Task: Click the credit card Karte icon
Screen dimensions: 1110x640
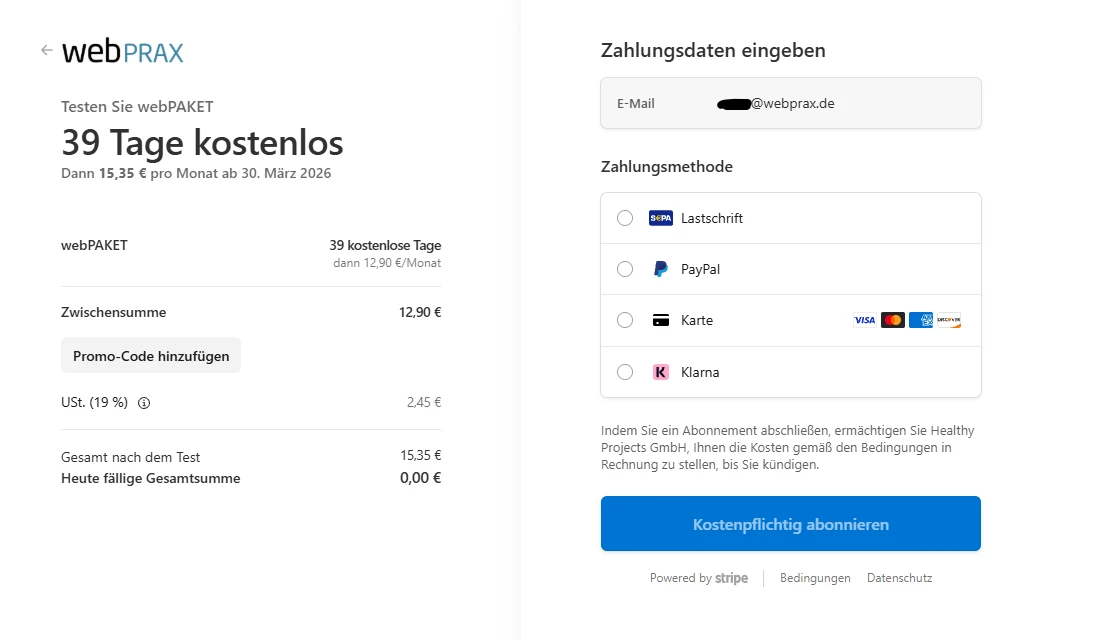Action: pyautogui.click(x=661, y=321)
